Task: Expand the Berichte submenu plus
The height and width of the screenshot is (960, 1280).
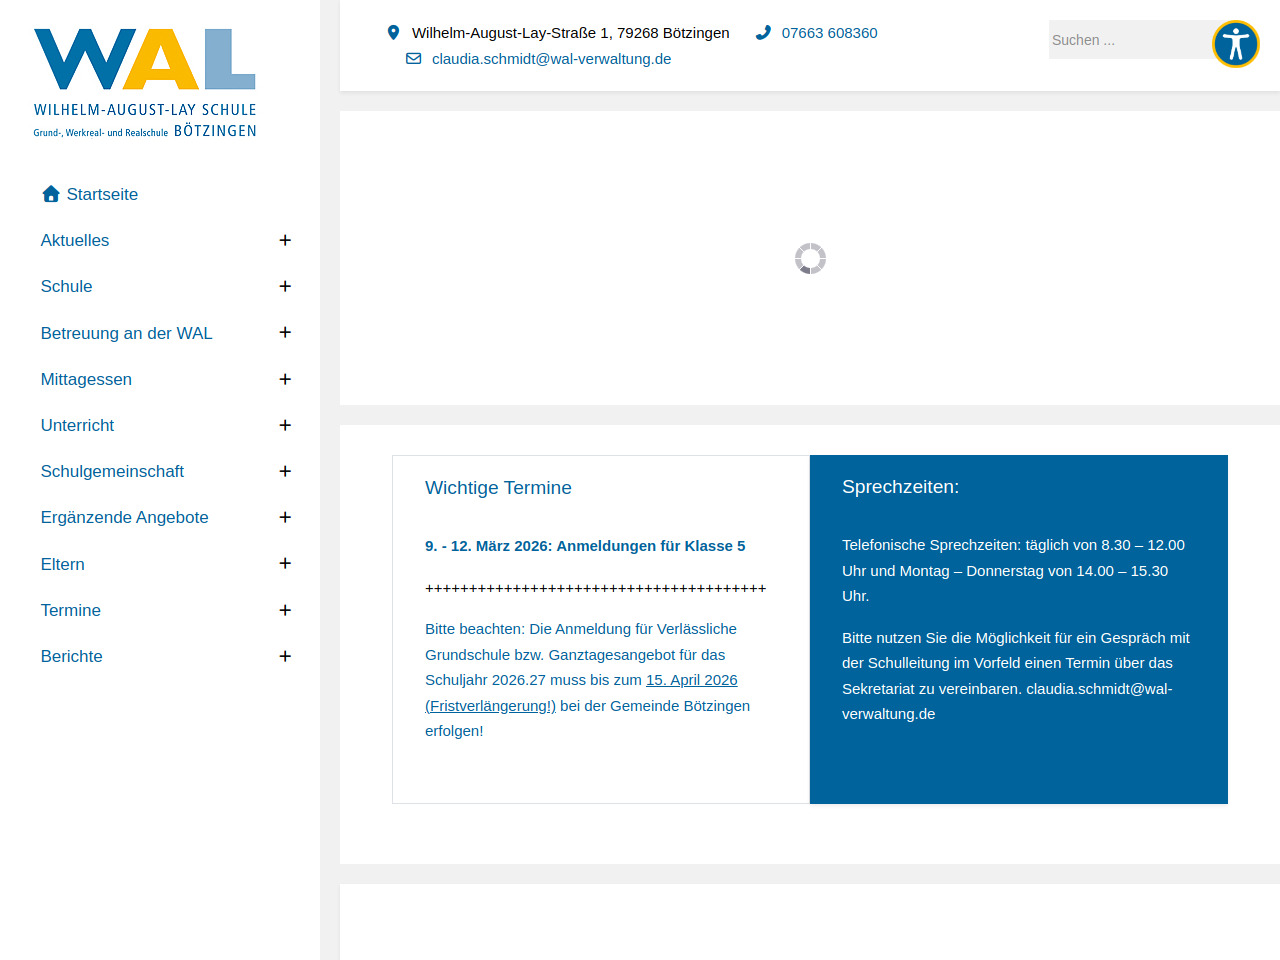Action: coord(285,656)
